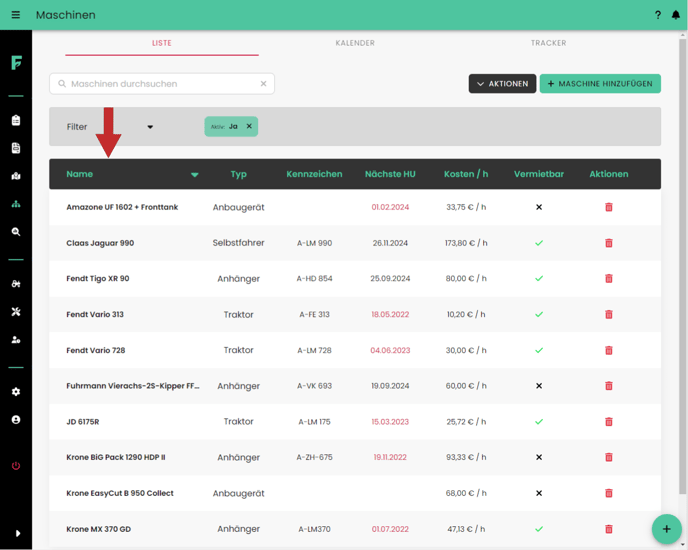Sort by Typ column header
The height and width of the screenshot is (550, 688).
point(239,174)
